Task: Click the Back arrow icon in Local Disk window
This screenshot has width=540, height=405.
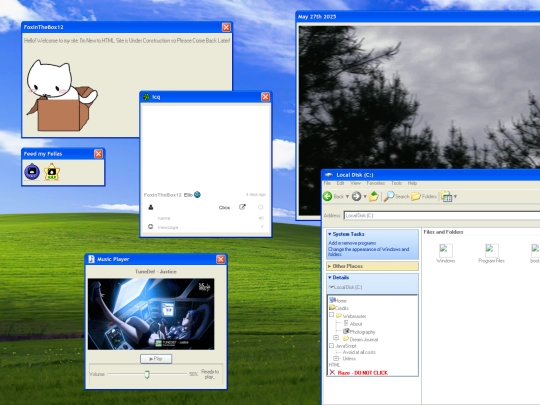Action: [x=328, y=196]
